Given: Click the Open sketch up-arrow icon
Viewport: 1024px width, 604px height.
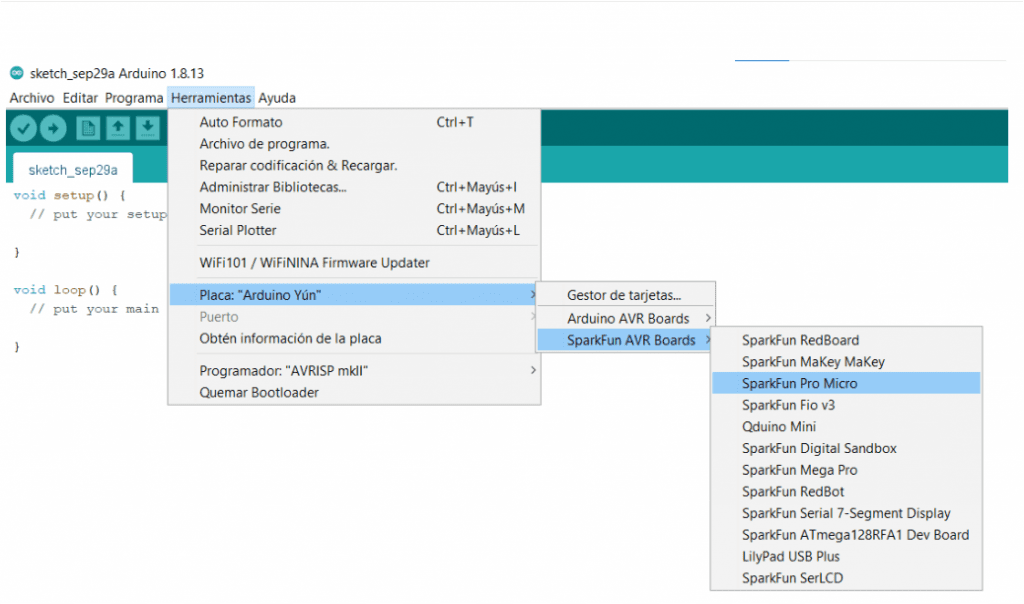Looking at the screenshot, I should pyautogui.click(x=118, y=128).
